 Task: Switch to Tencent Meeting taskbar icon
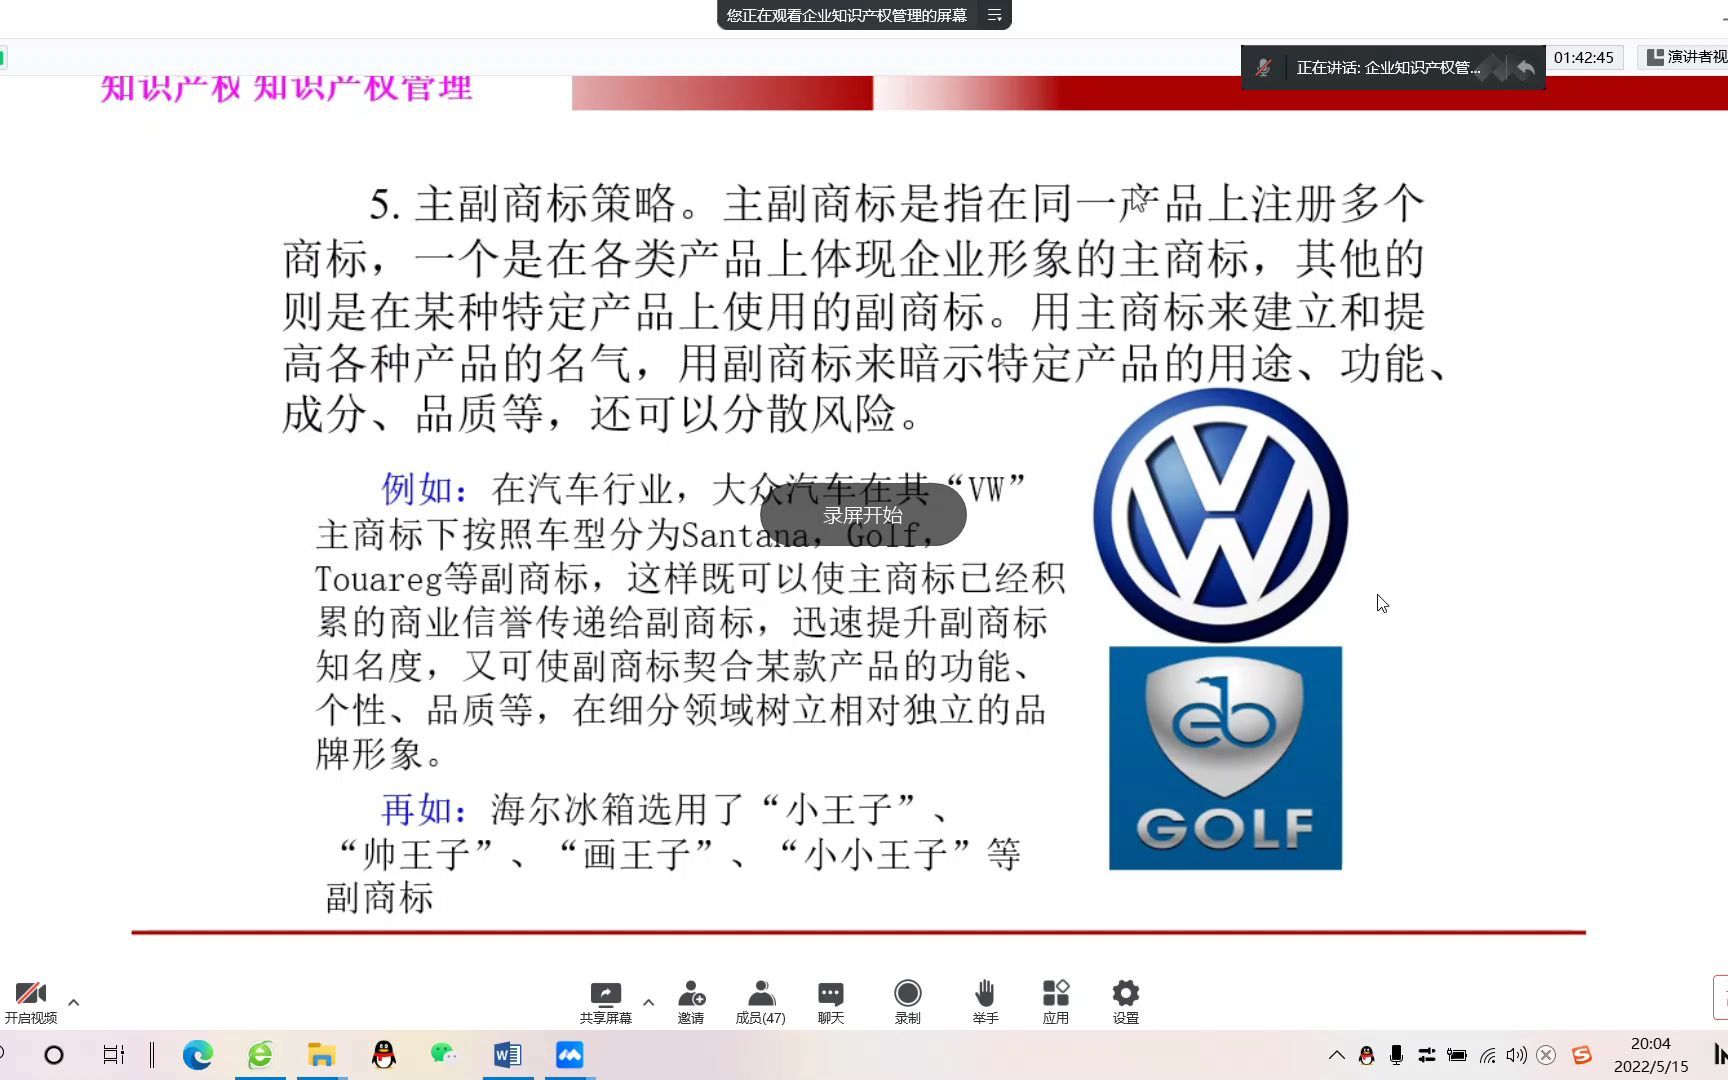coord(569,1055)
